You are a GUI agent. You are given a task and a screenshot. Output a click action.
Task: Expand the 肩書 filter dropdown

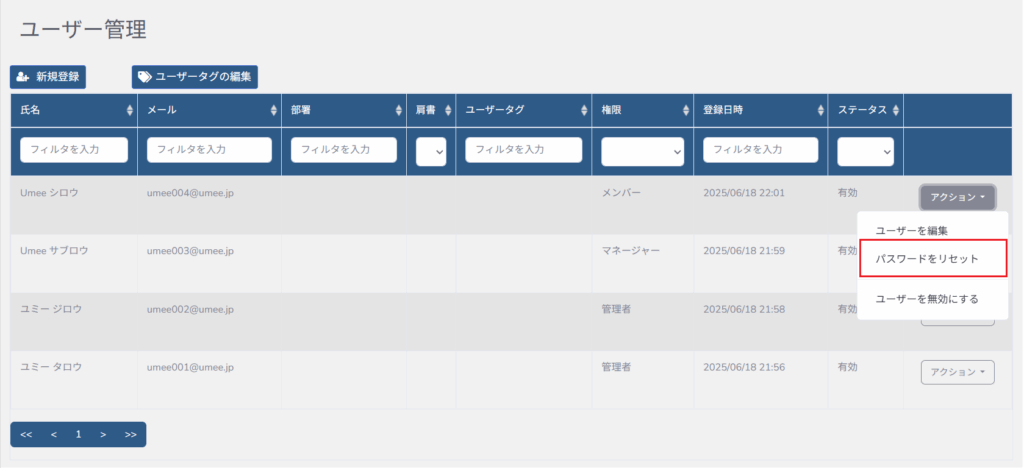[x=431, y=151]
